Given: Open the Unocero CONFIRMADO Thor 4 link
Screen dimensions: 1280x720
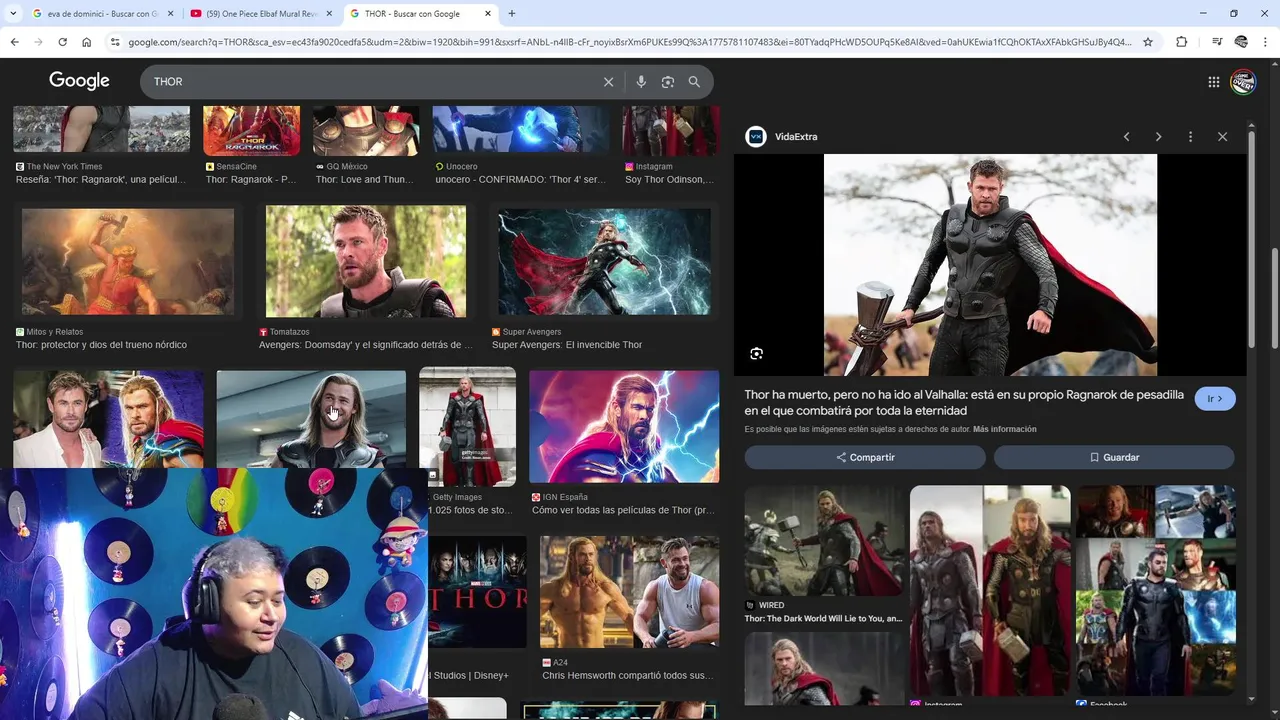Looking at the screenshot, I should [x=520, y=180].
